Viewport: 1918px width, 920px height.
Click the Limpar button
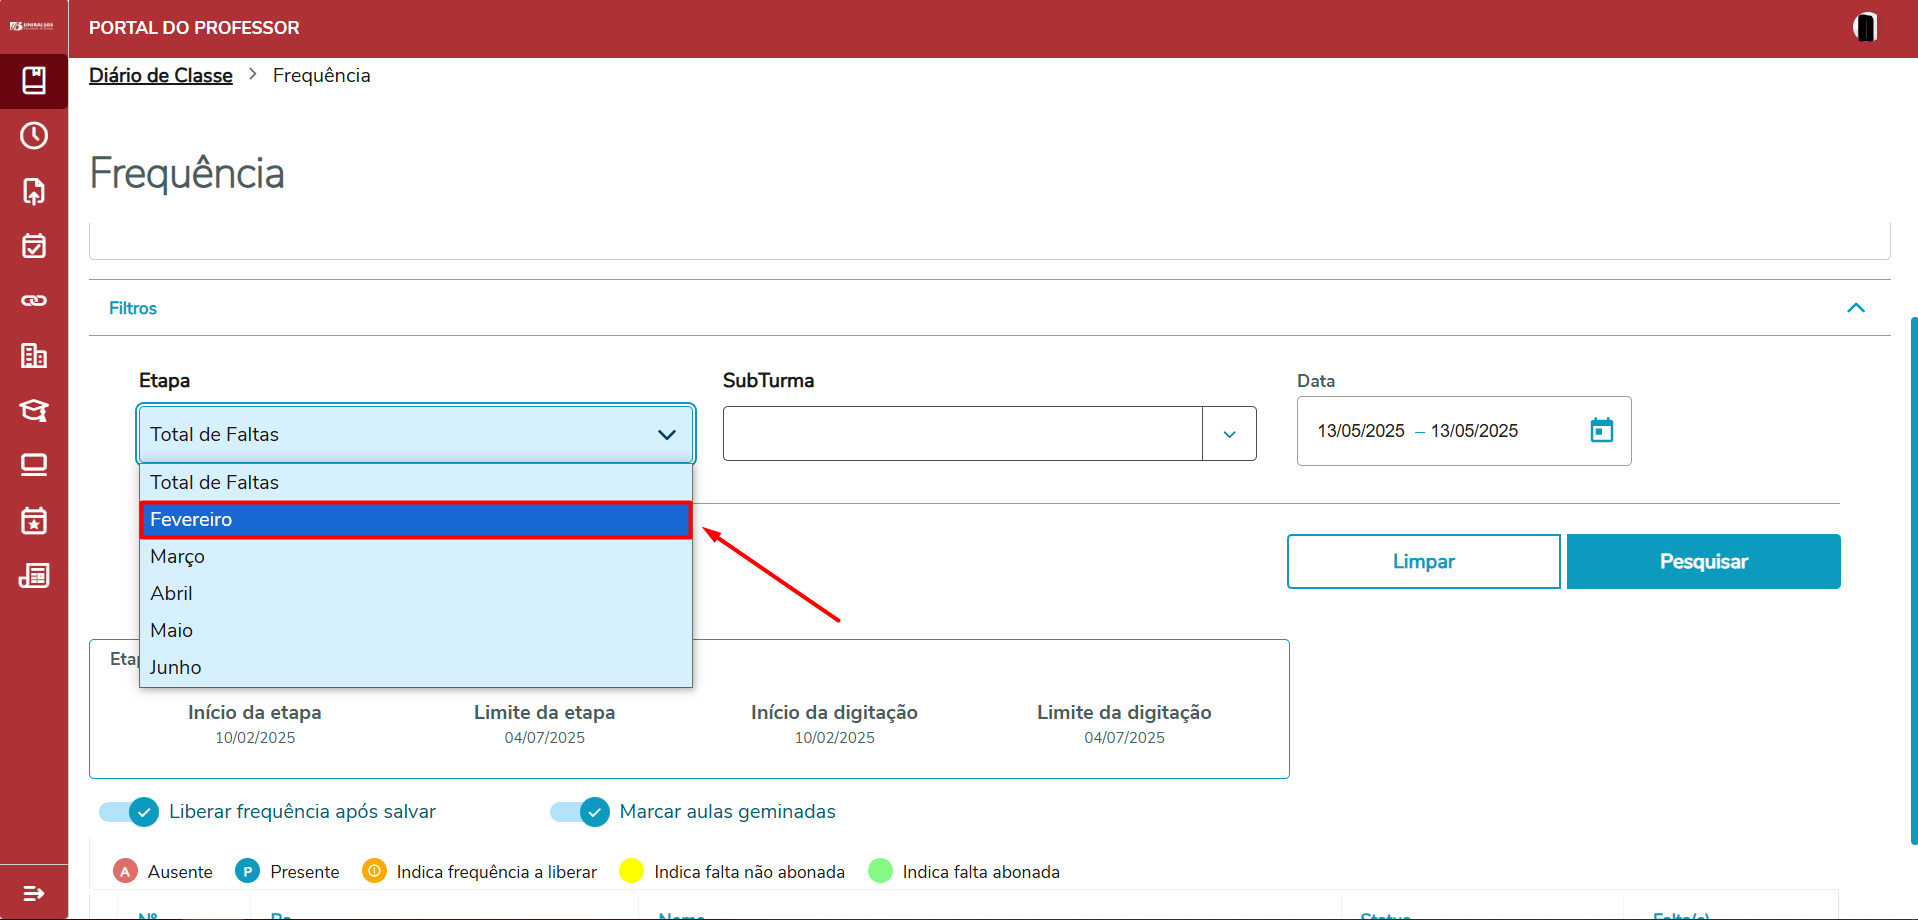pos(1423,562)
